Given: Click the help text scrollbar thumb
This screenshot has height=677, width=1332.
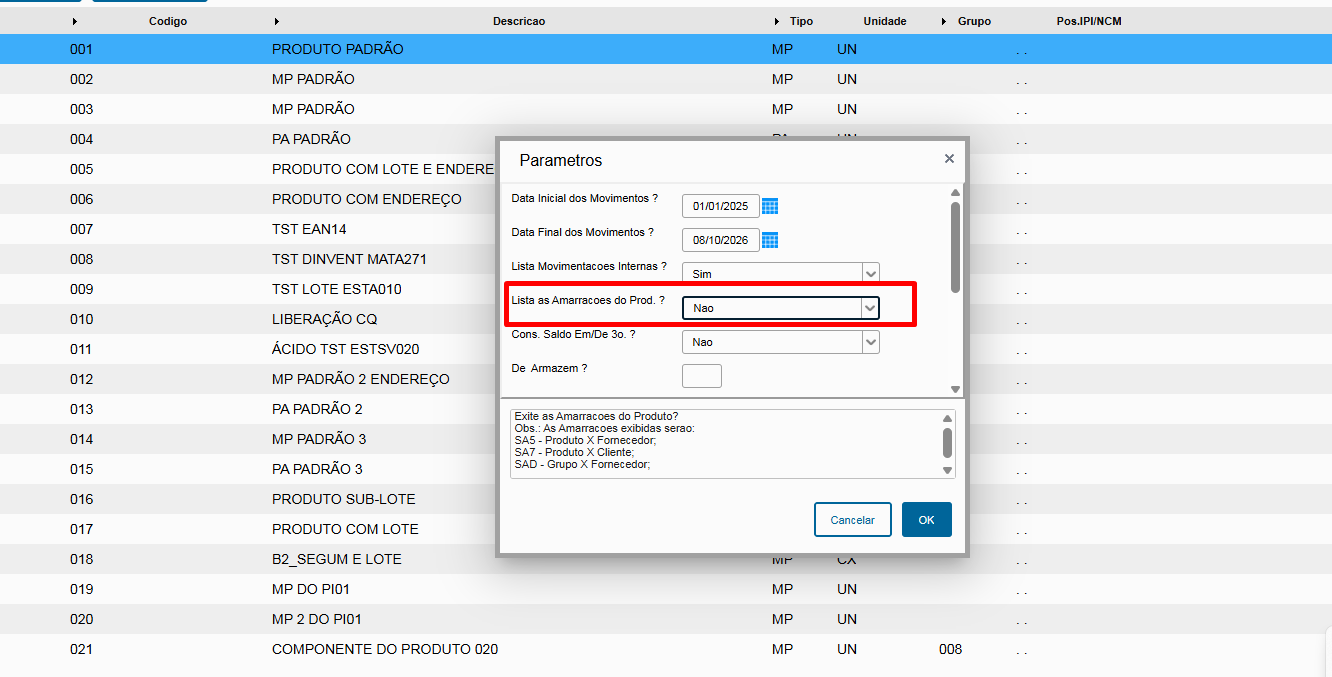Looking at the screenshot, I should point(947,442).
